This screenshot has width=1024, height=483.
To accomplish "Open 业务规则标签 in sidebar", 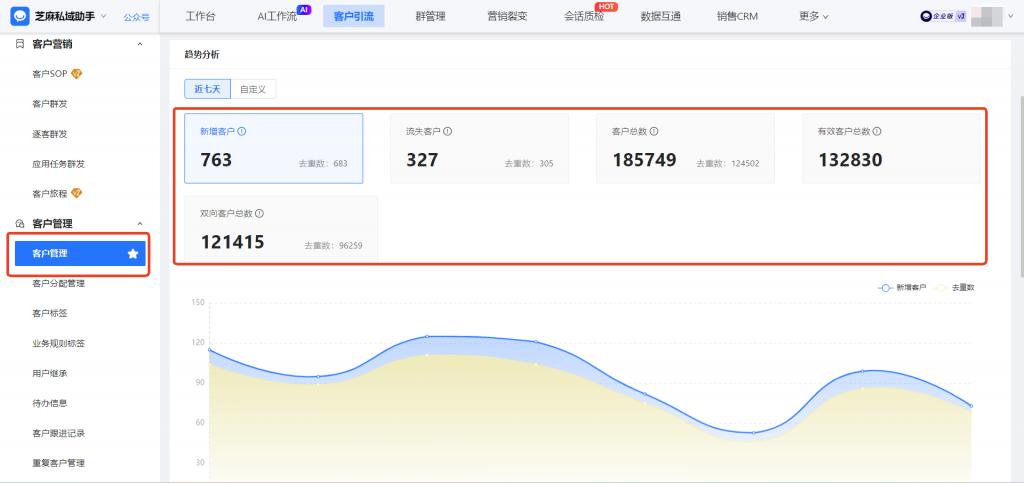I will (58, 343).
